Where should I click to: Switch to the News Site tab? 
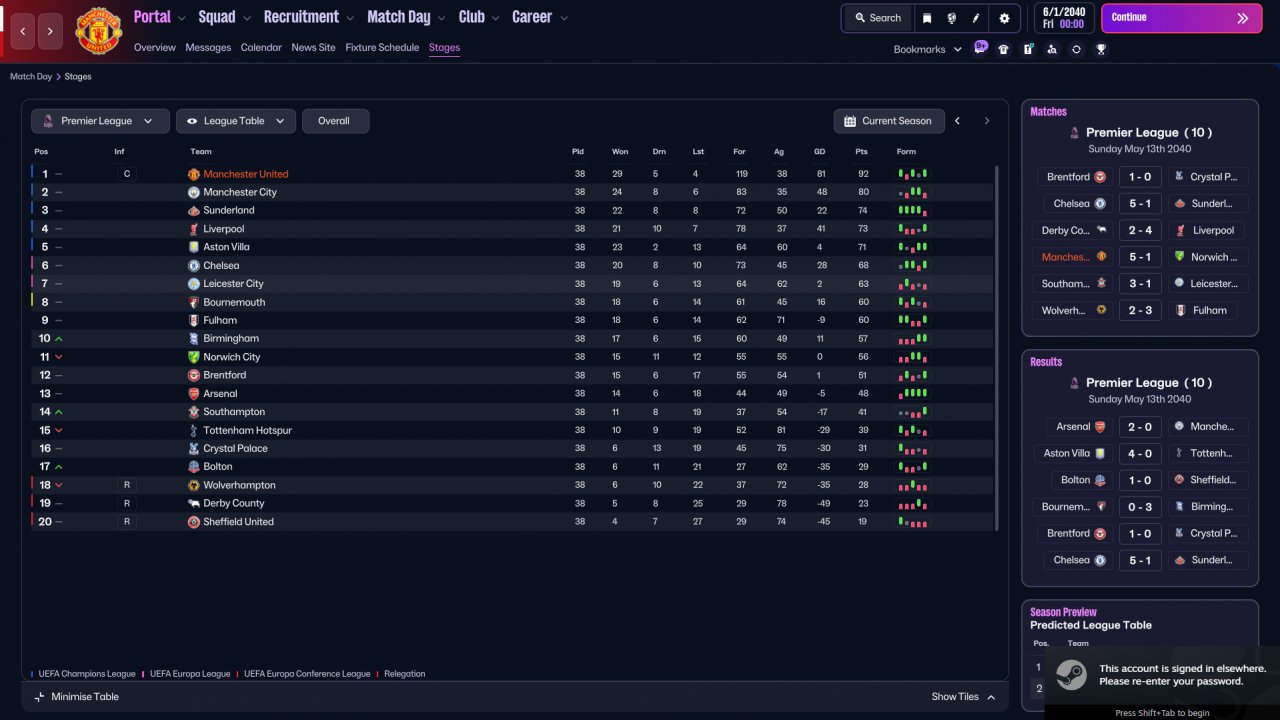[313, 48]
